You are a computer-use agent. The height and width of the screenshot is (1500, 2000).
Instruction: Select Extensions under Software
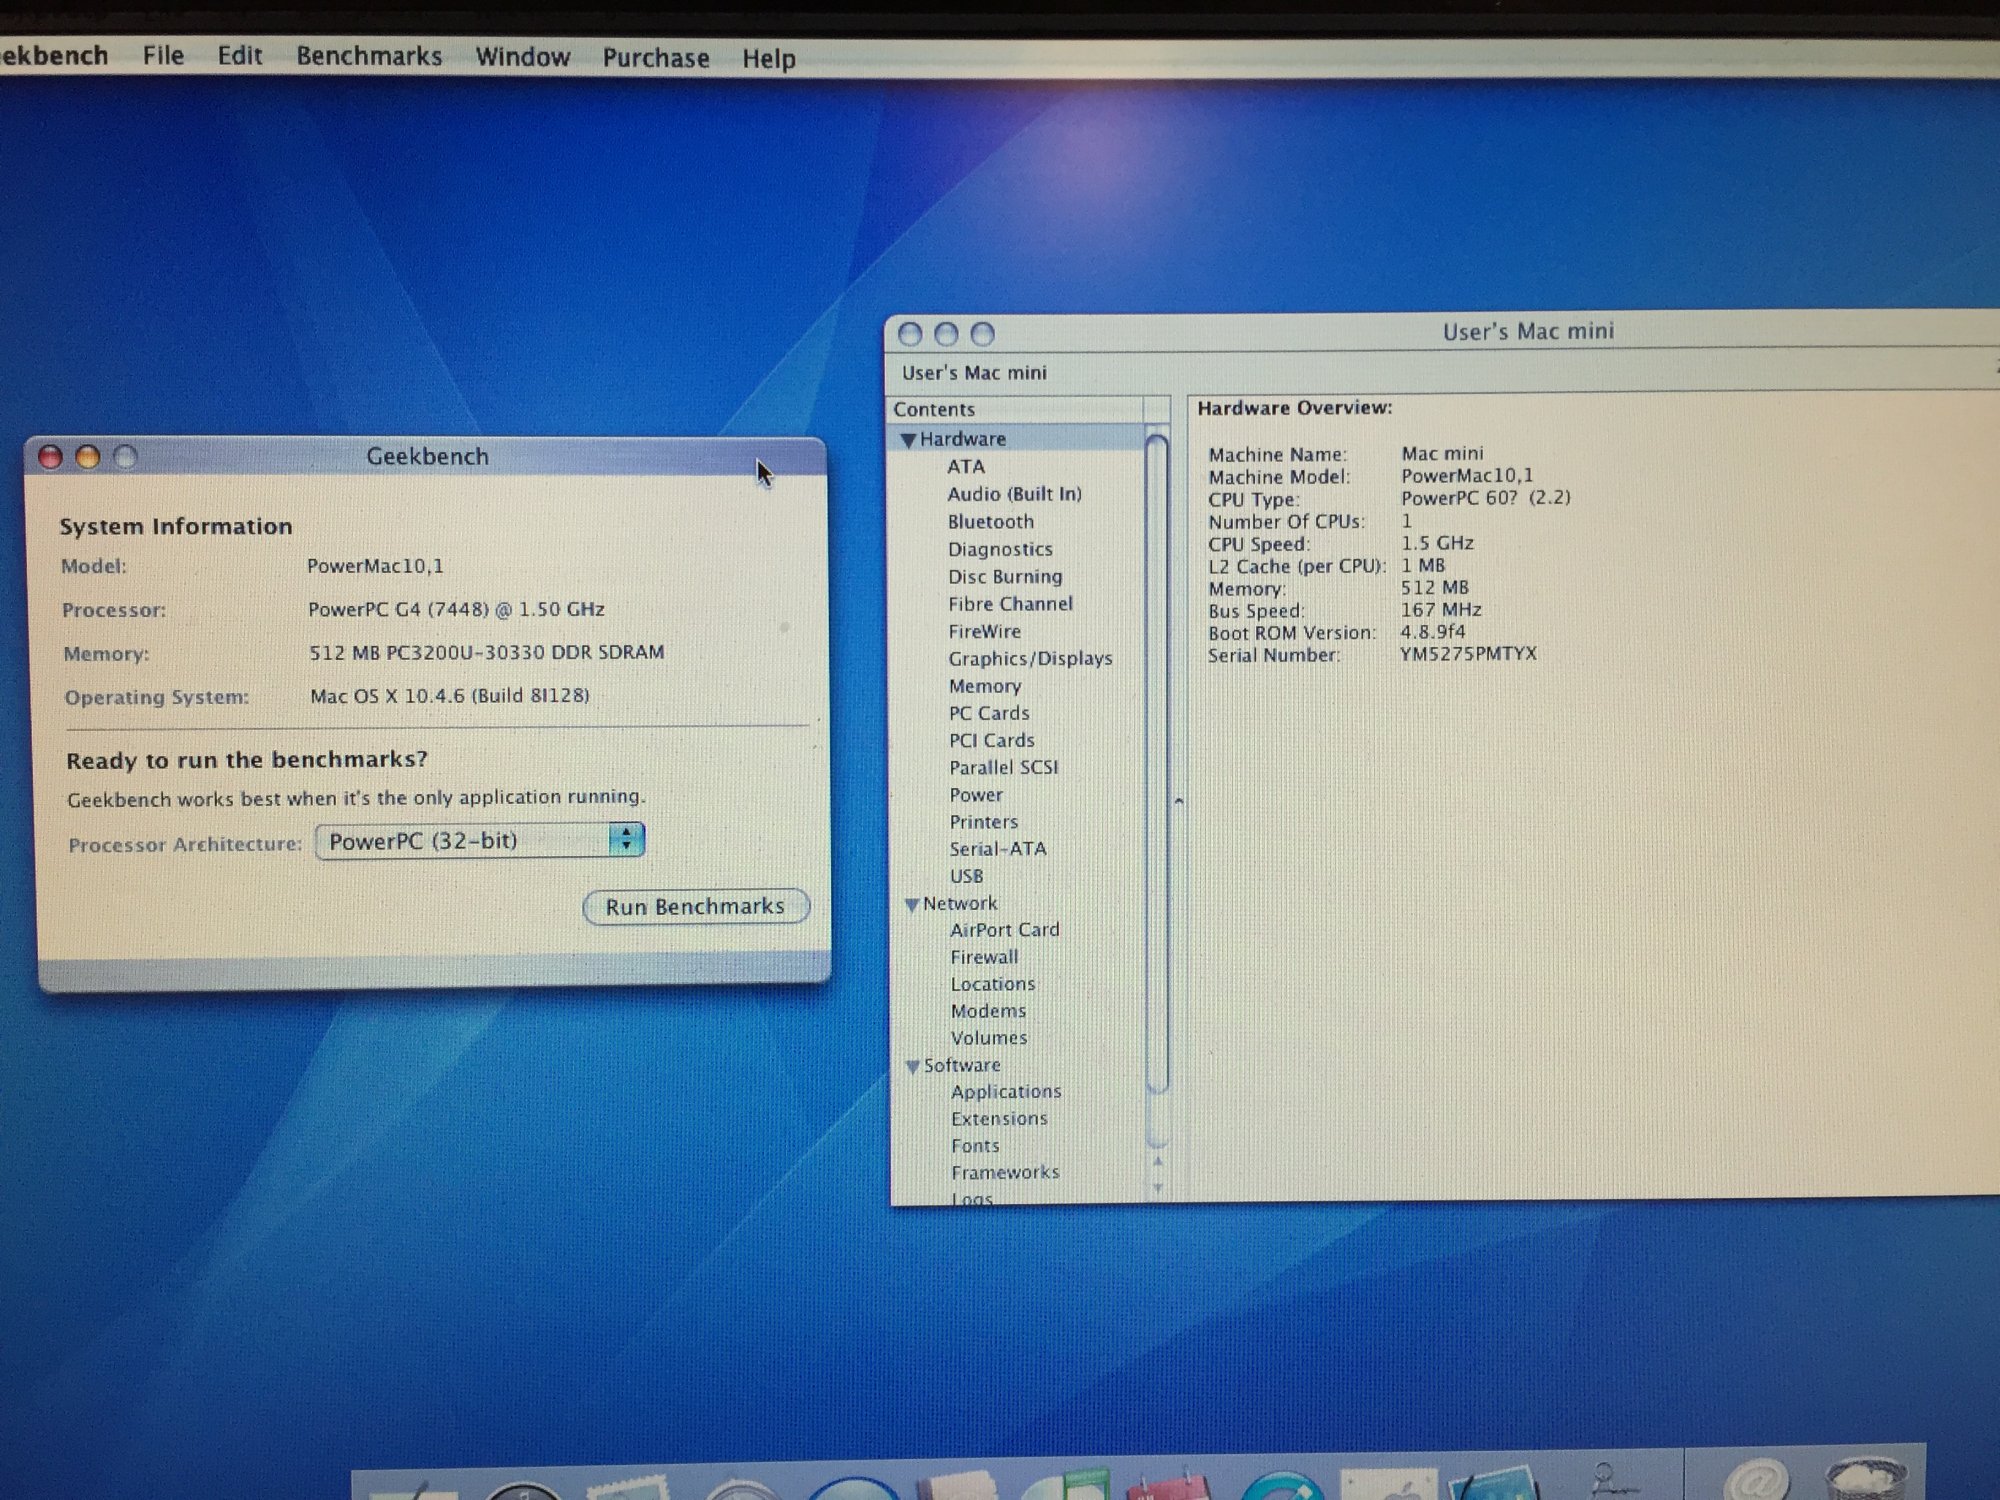(x=999, y=1119)
